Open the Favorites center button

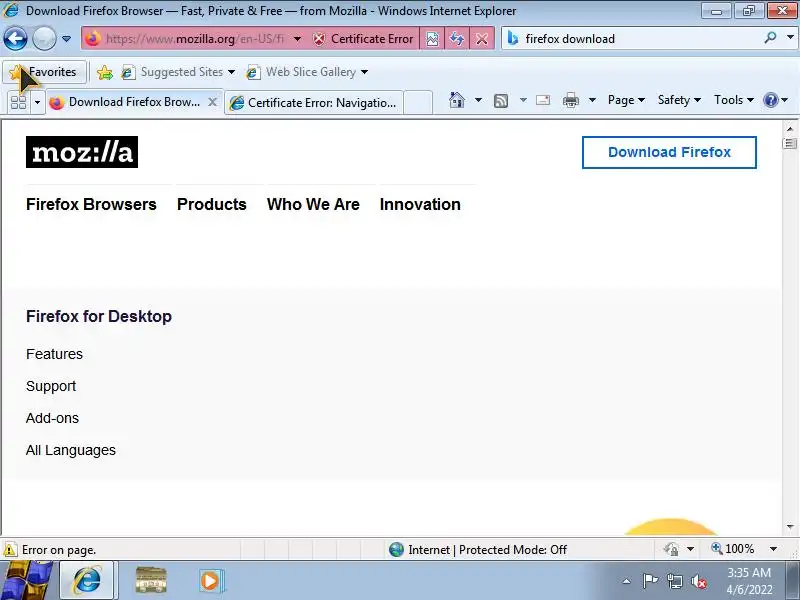coord(43,72)
